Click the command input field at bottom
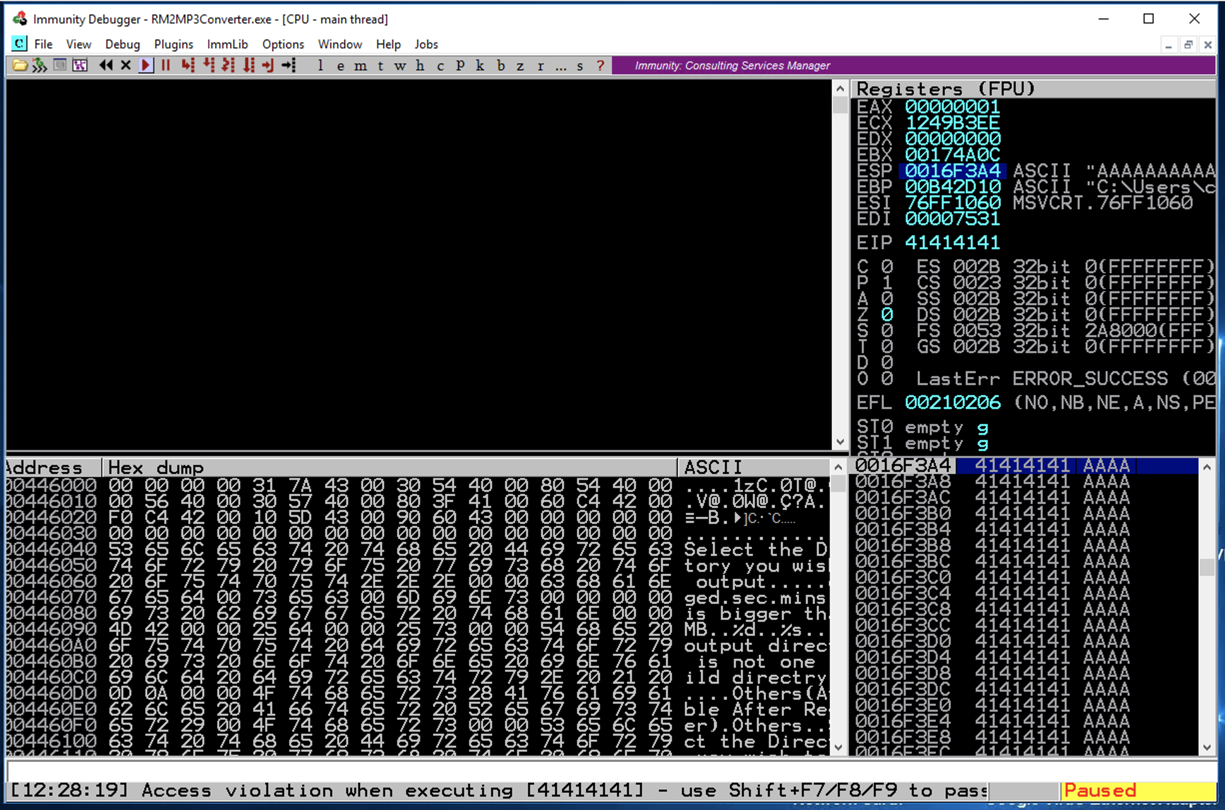This screenshot has height=810, width=1225. [612, 771]
